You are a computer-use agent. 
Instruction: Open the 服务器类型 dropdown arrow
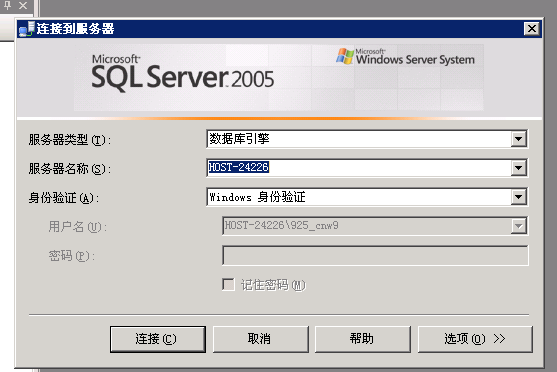point(519,139)
